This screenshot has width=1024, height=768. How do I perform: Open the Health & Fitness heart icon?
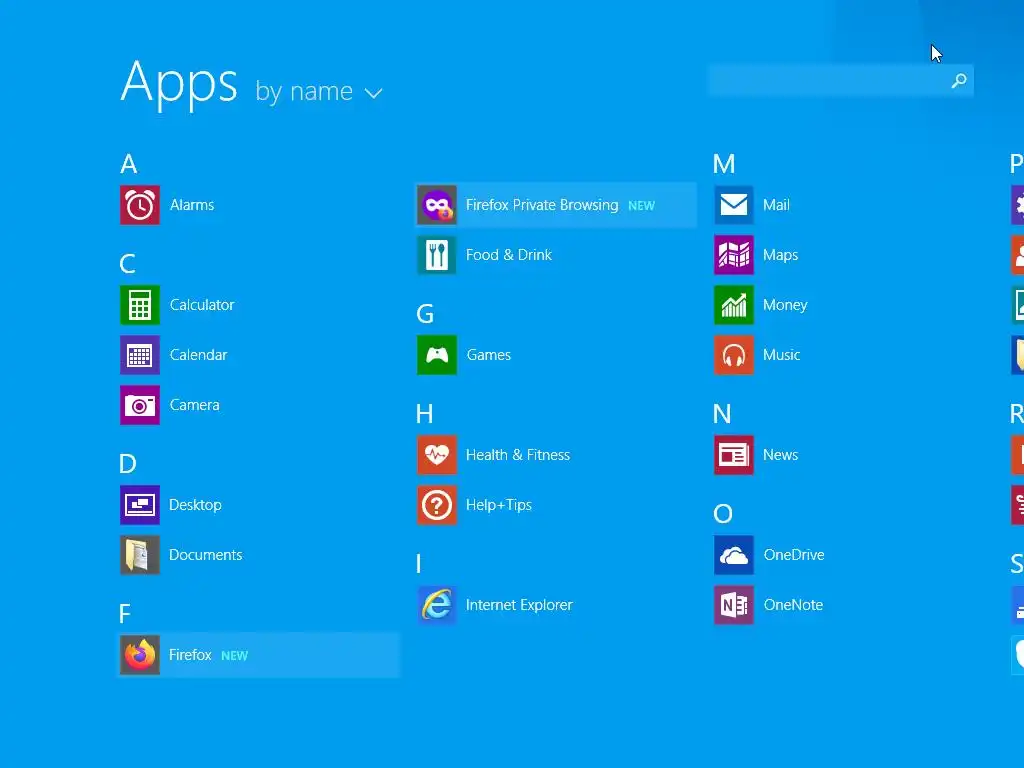click(x=437, y=455)
